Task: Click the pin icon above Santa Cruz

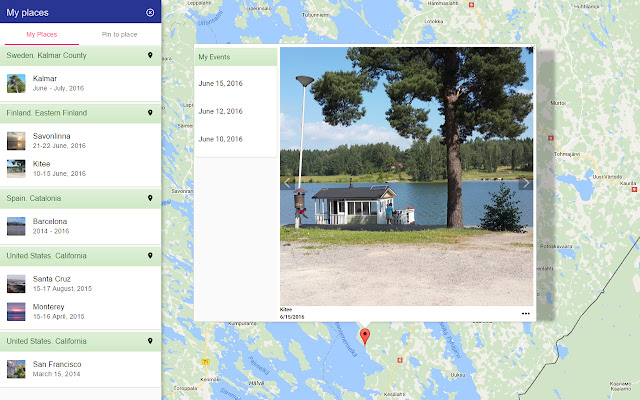Action: pos(150,256)
